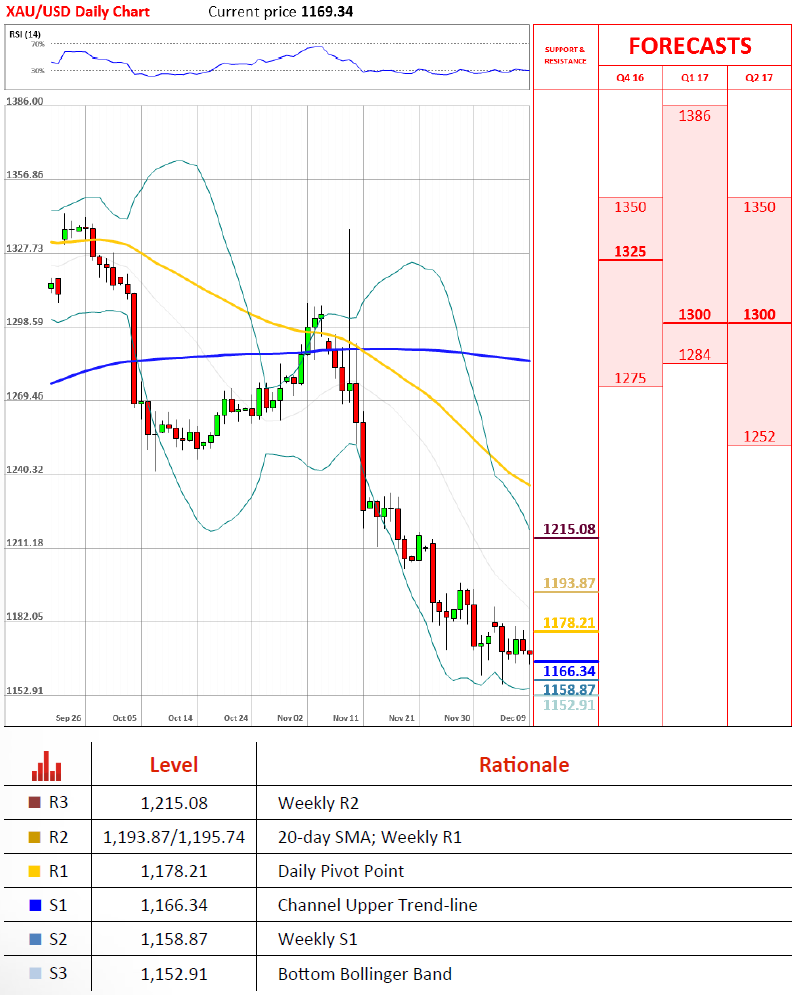Click the RSI (14) indicator label
800x995 pixels.
pyautogui.click(x=25, y=34)
